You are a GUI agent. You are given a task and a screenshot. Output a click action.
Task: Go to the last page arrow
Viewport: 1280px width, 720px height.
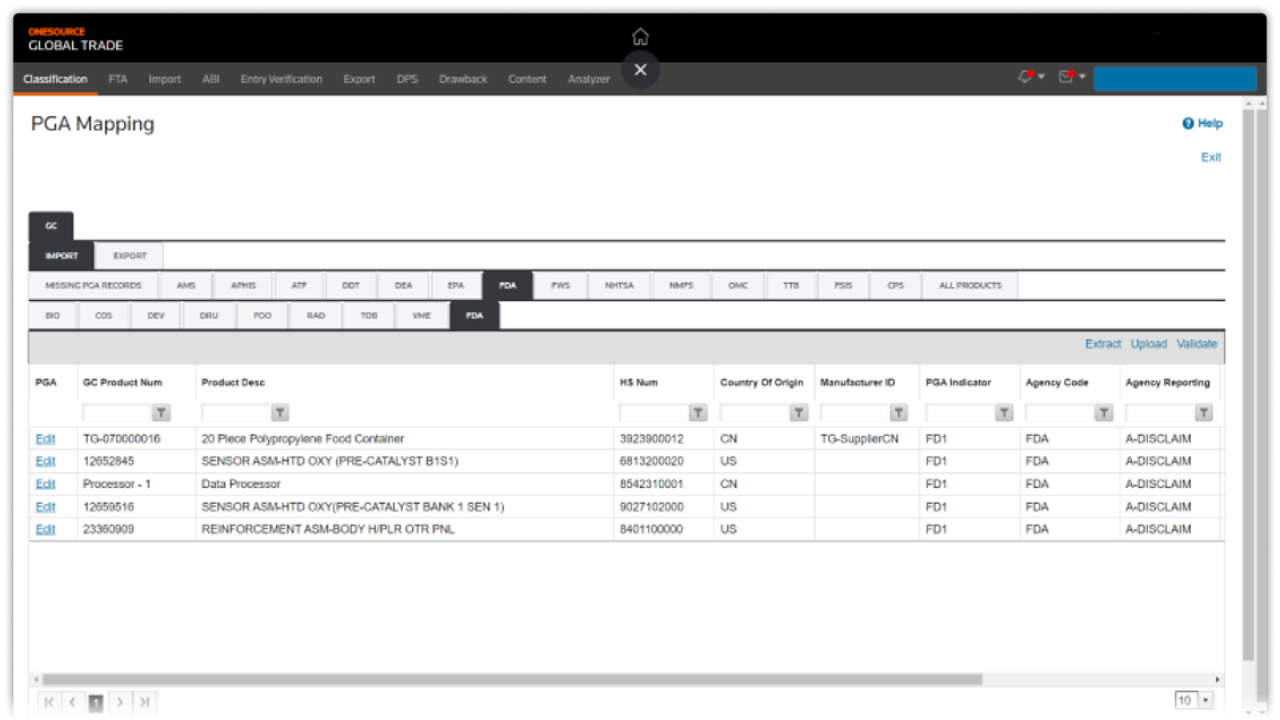tap(144, 703)
